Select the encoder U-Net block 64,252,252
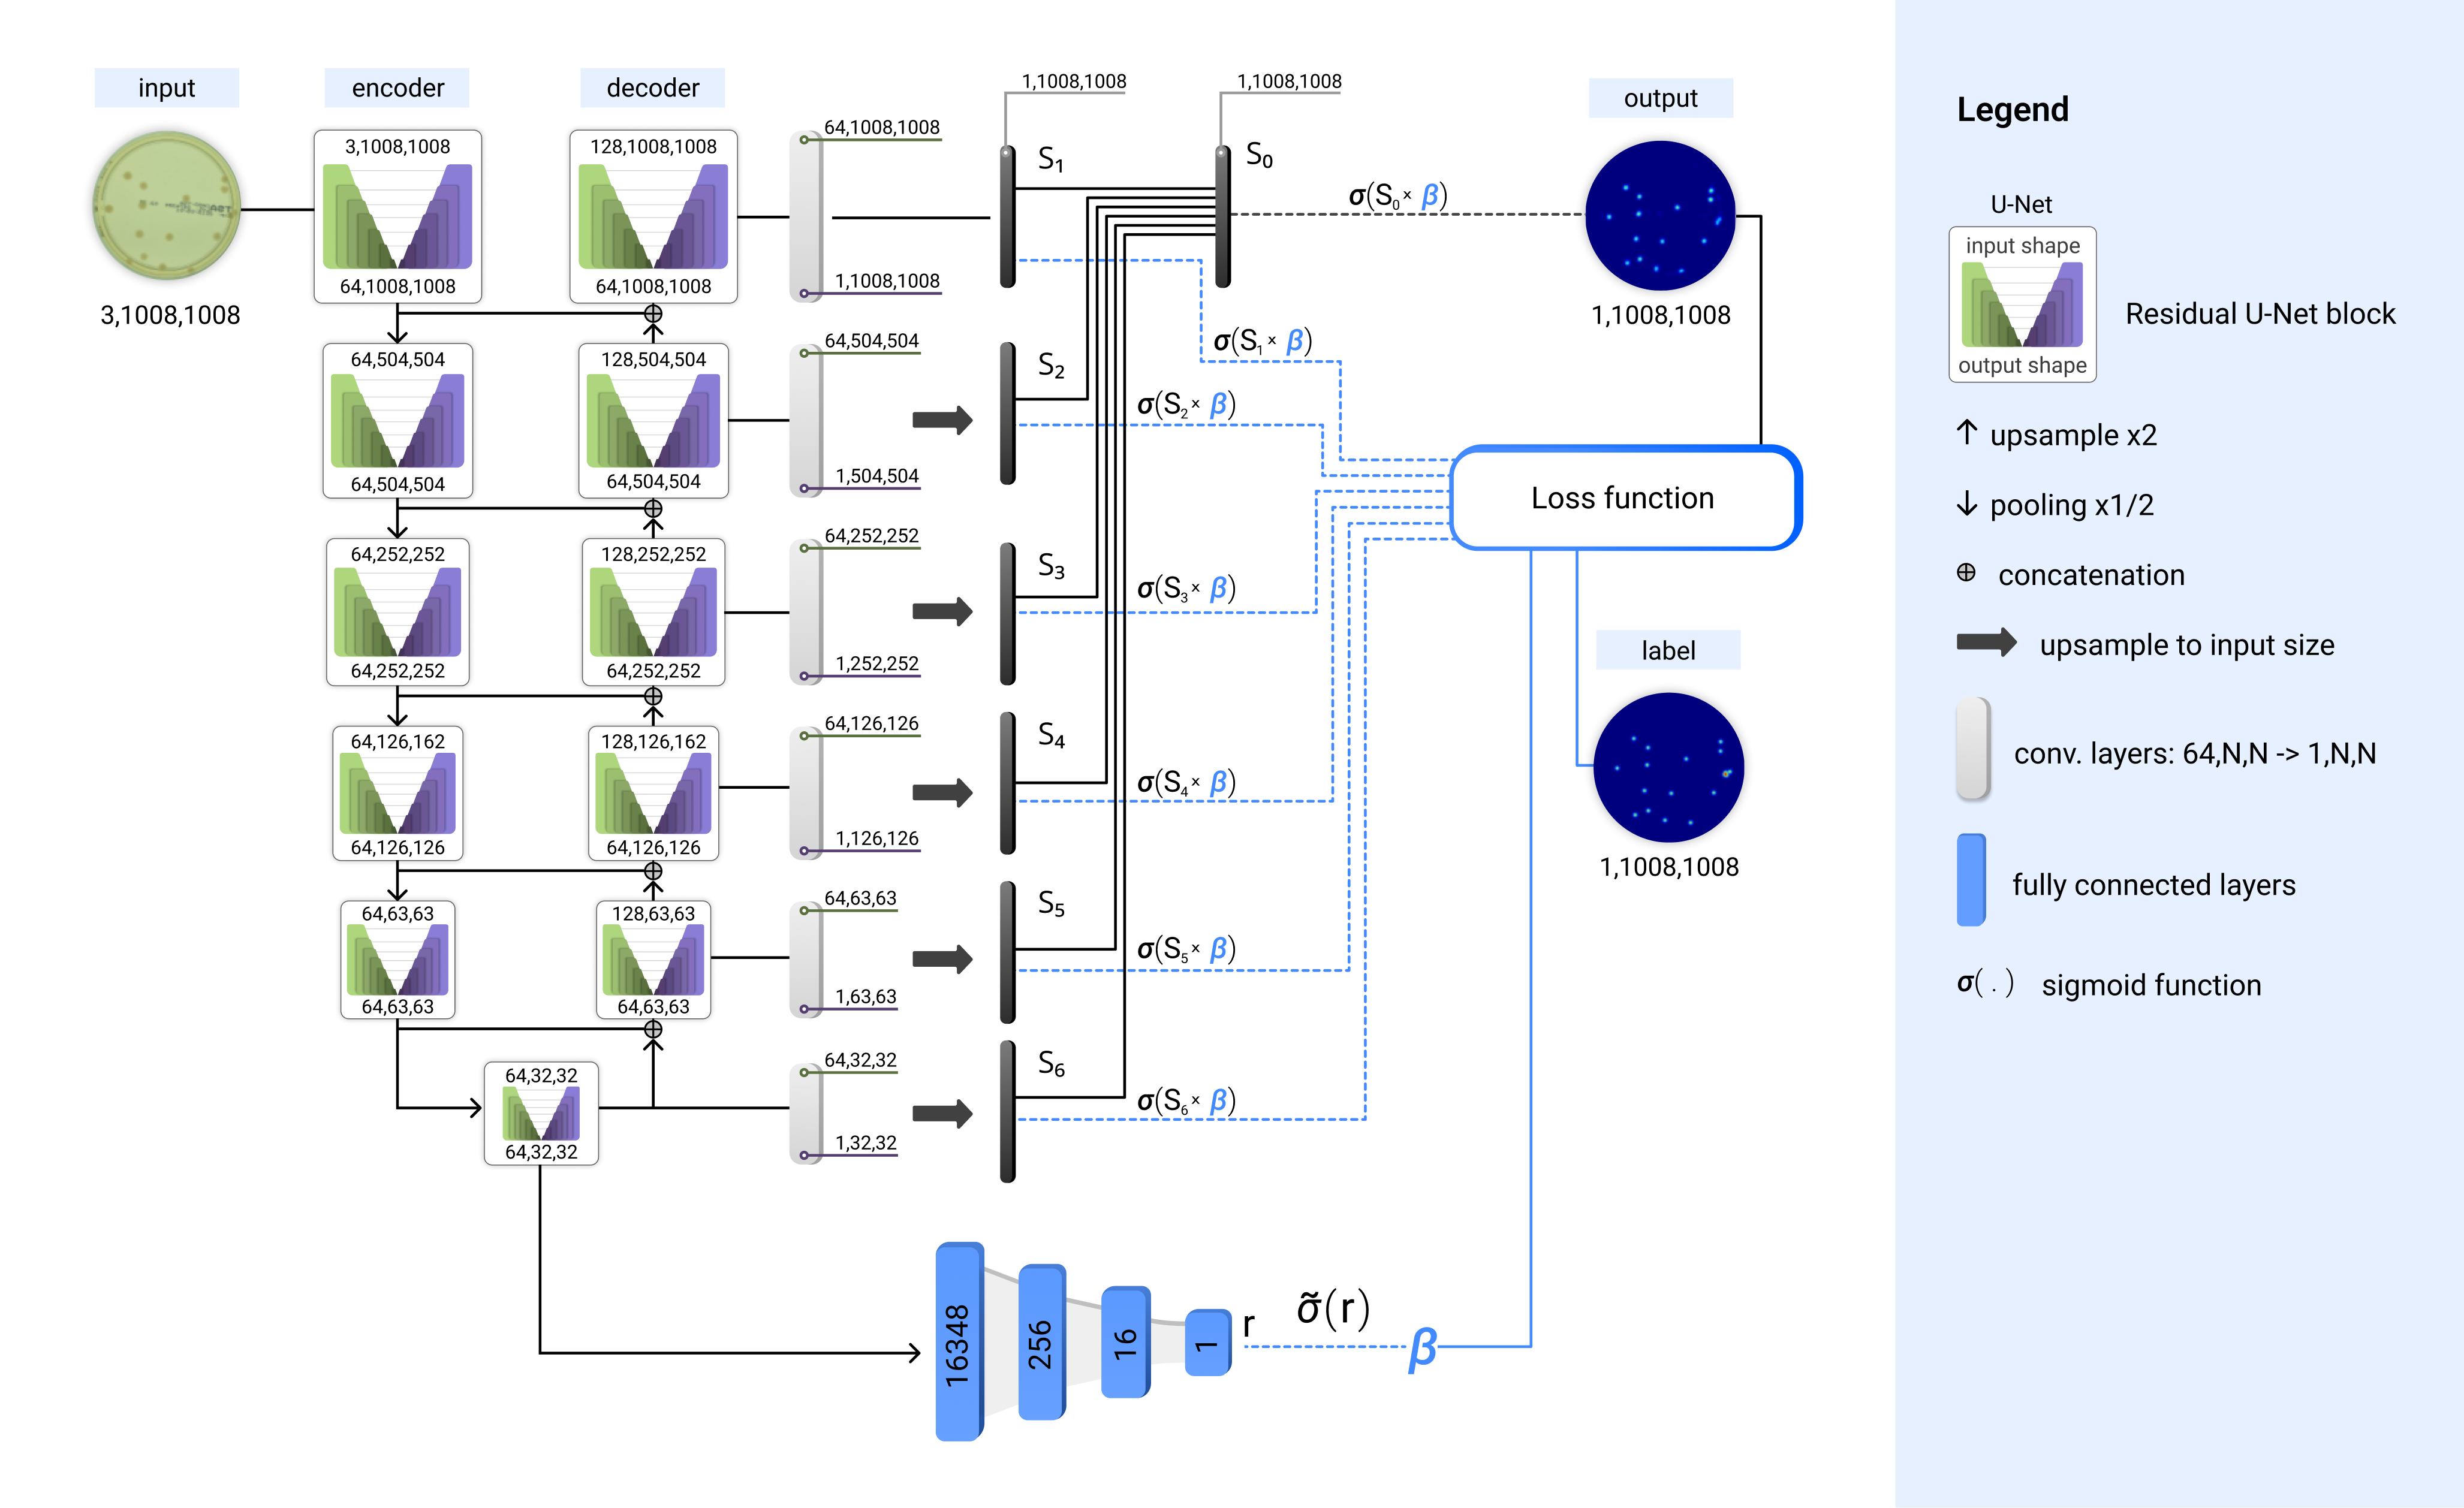The image size is (2464, 1508). click(398, 612)
